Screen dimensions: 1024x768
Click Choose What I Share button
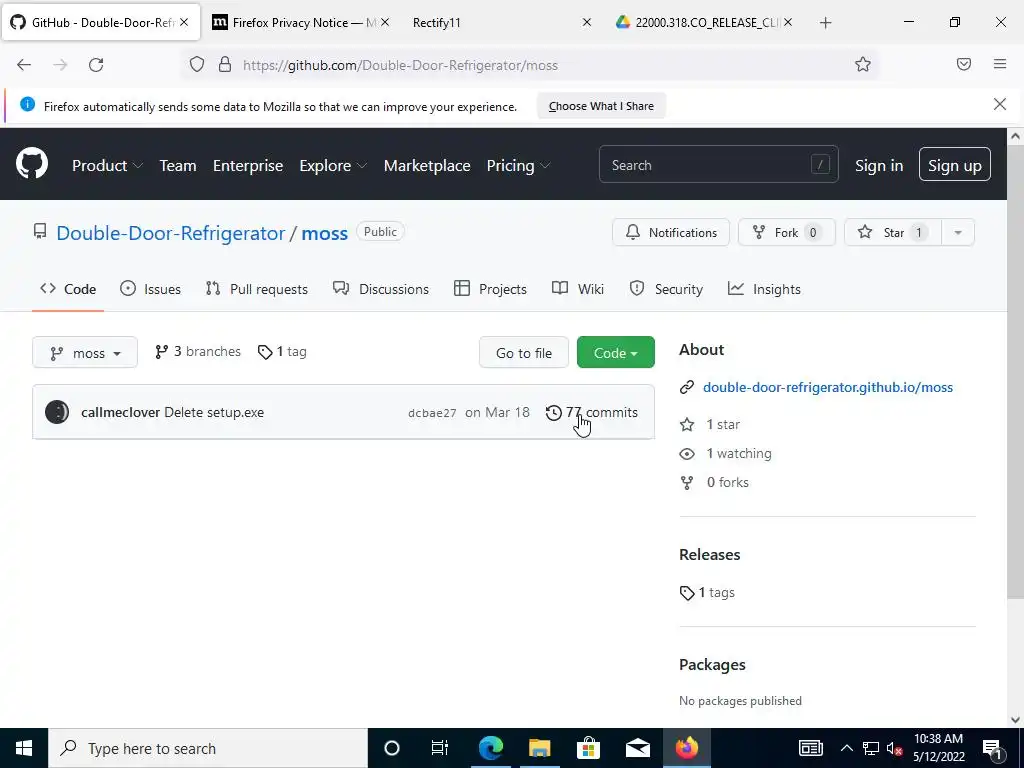pos(601,106)
